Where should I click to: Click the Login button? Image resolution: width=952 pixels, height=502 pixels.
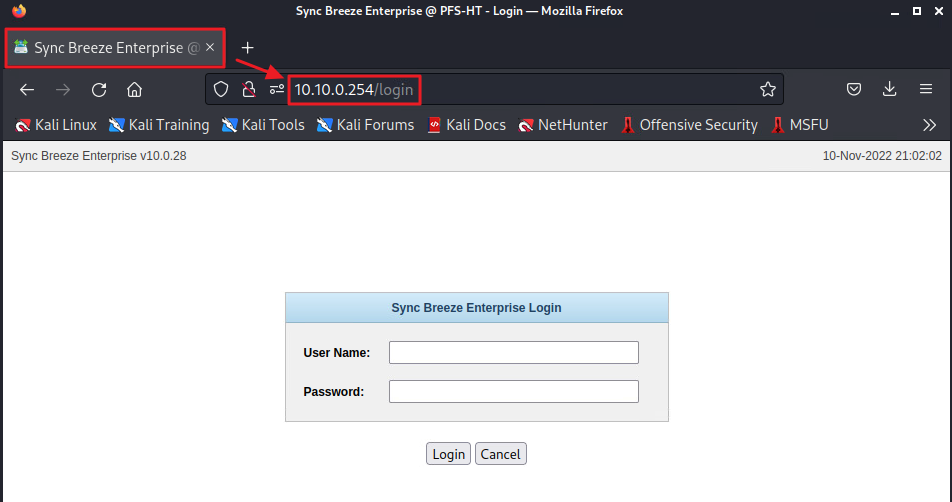448,454
